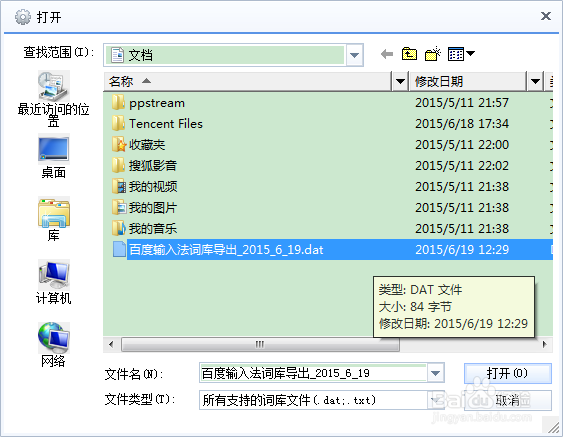Click the 取消 button

pos(507,400)
